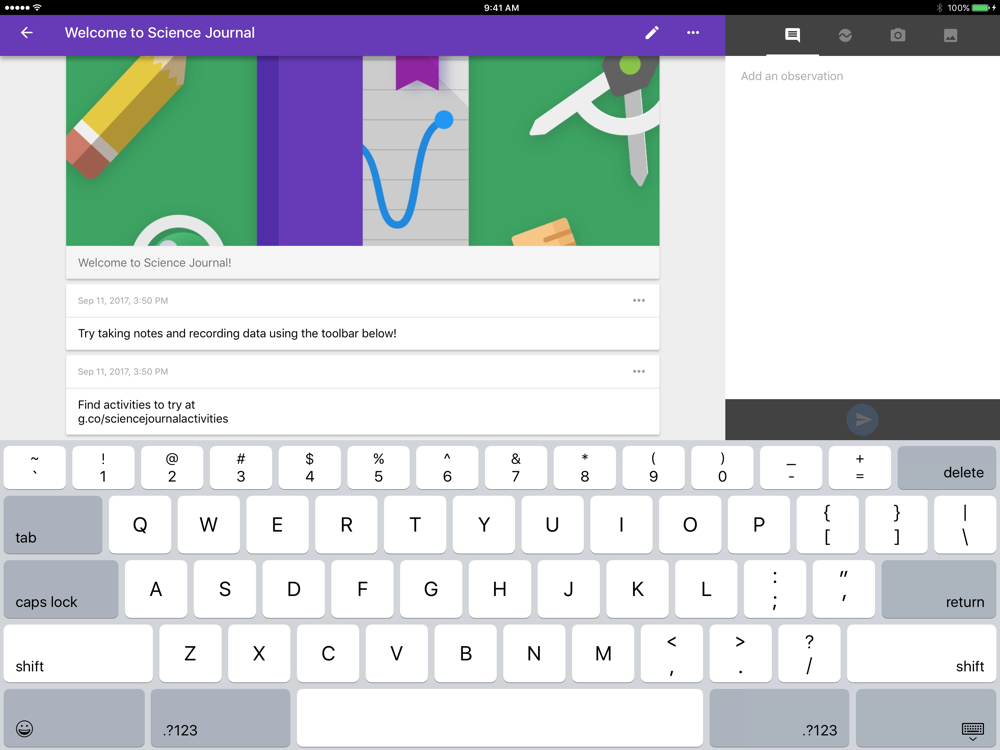The width and height of the screenshot is (1000, 750).
Task: Tap the plus and equals key
Action: click(x=860, y=467)
